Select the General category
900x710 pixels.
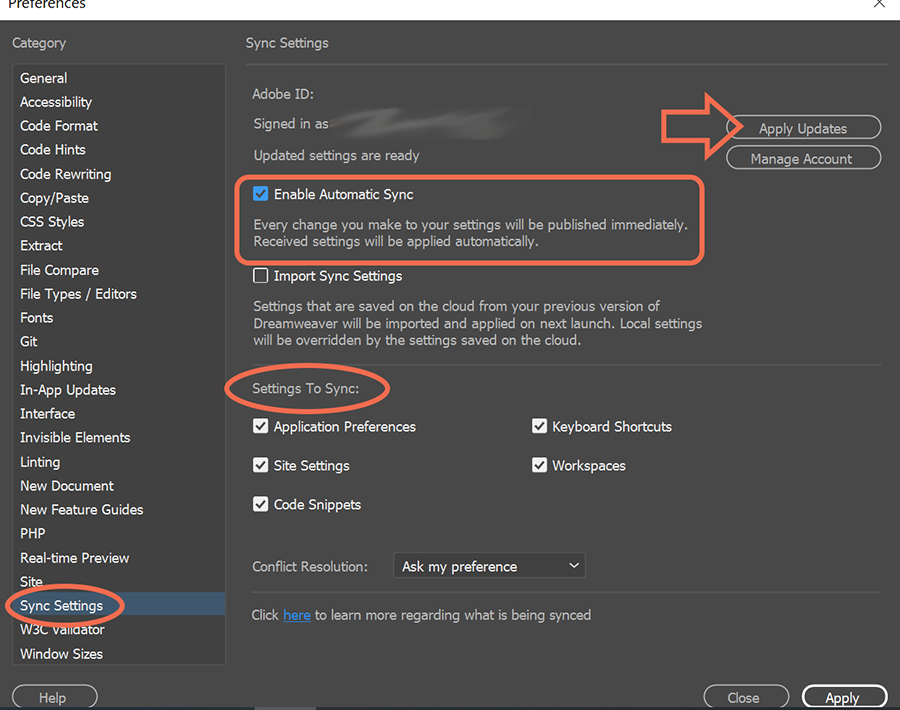(x=43, y=78)
